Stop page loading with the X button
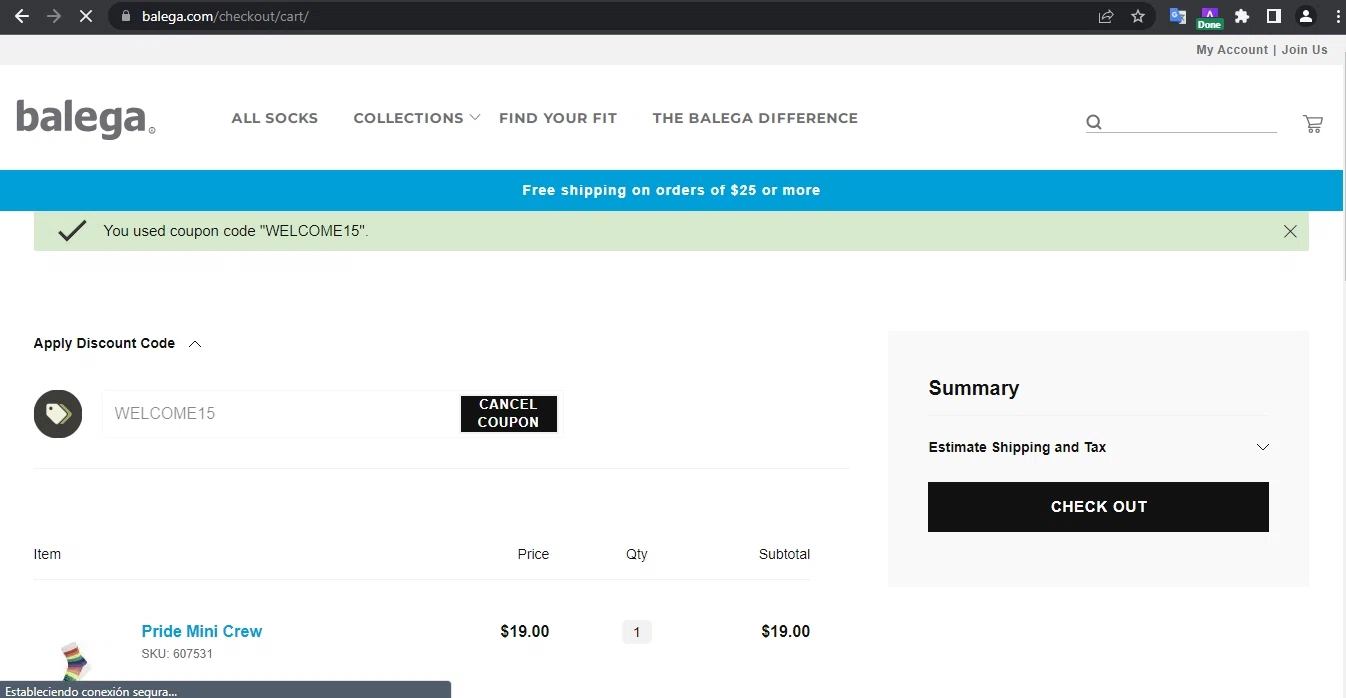1346x698 pixels. click(x=86, y=16)
